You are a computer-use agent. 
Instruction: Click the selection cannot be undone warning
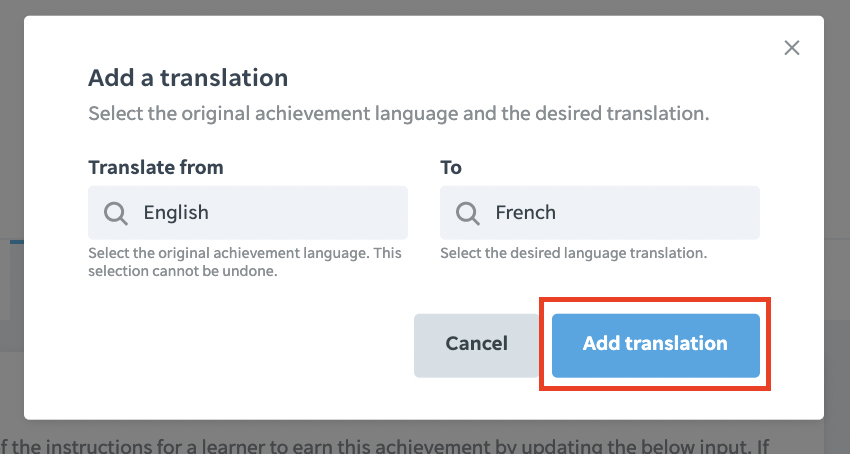[x=245, y=262]
